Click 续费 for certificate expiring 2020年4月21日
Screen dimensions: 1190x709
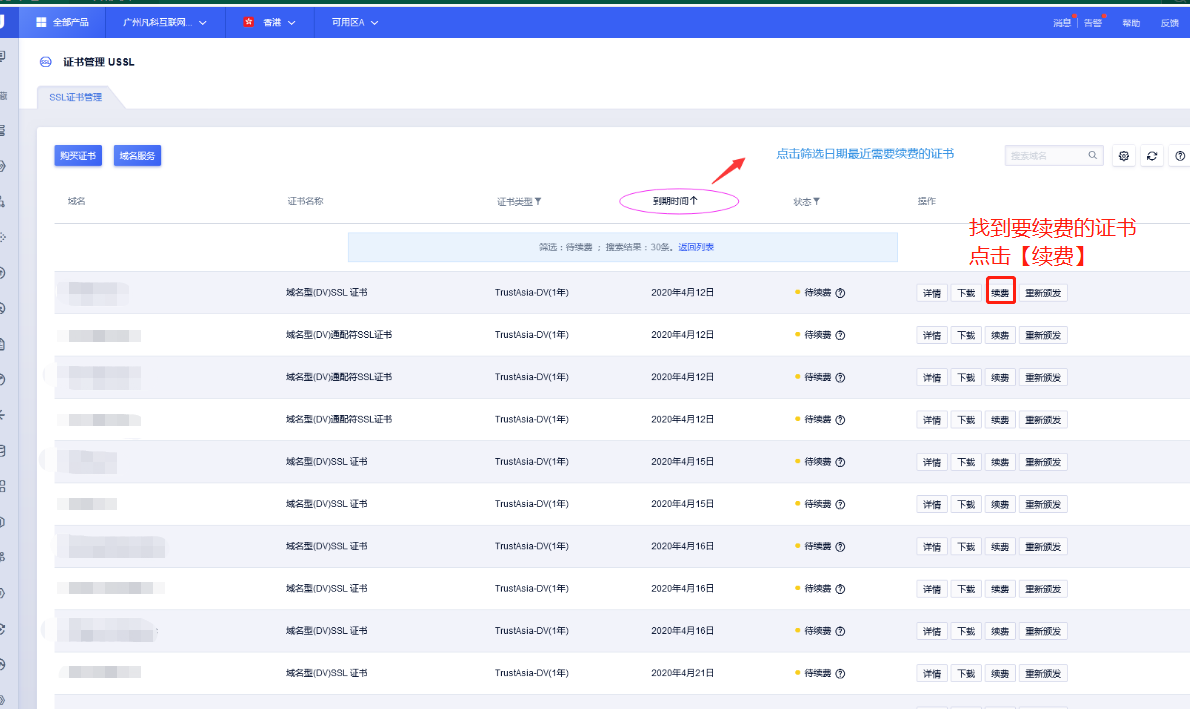(1000, 673)
